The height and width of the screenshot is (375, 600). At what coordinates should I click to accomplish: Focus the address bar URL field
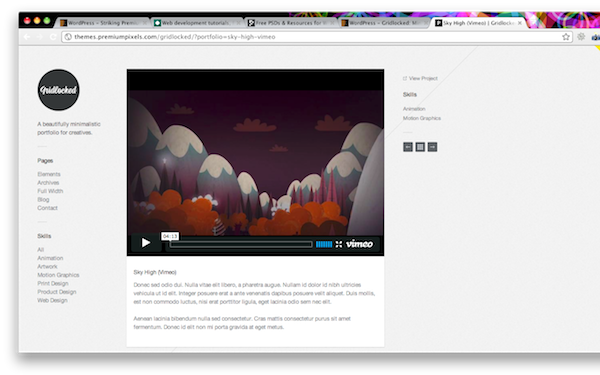[x=316, y=37]
